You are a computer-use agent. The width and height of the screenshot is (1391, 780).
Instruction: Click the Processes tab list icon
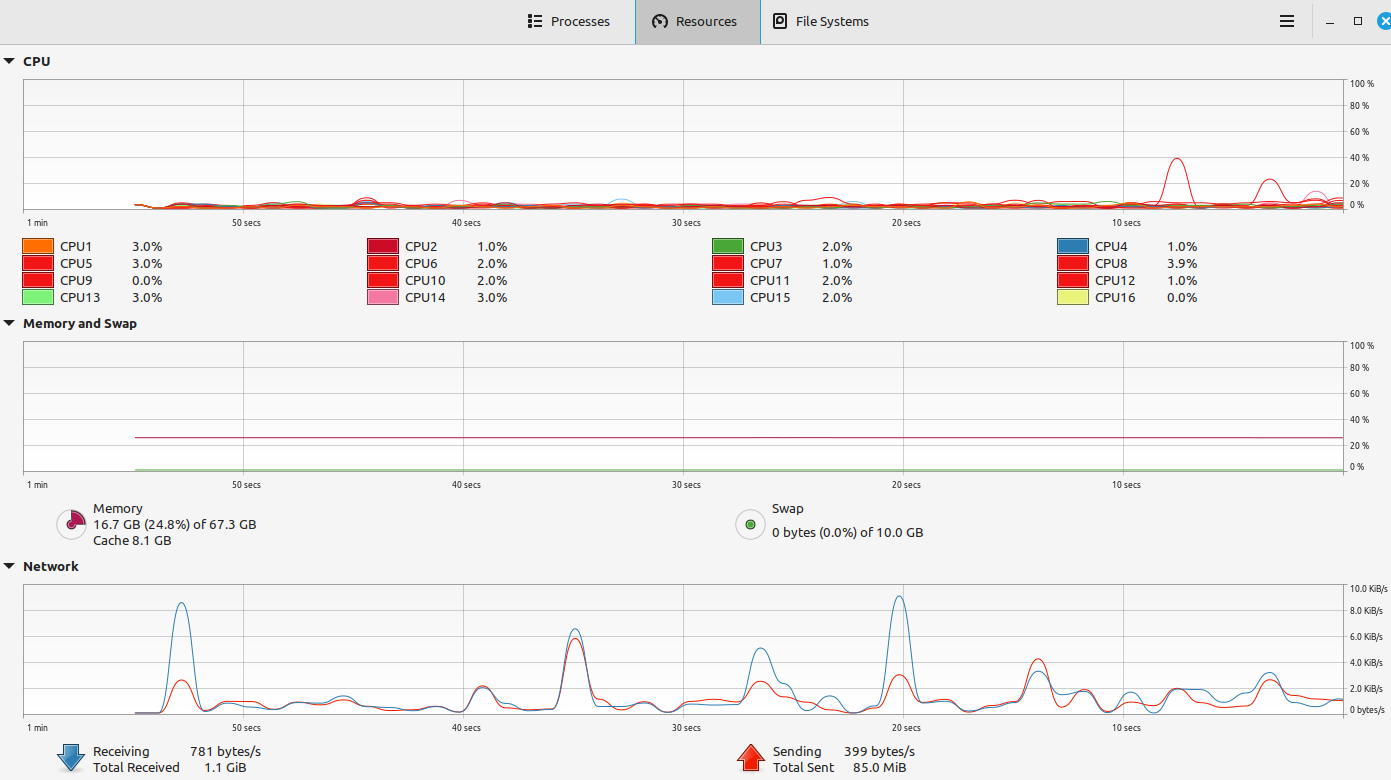(x=535, y=21)
